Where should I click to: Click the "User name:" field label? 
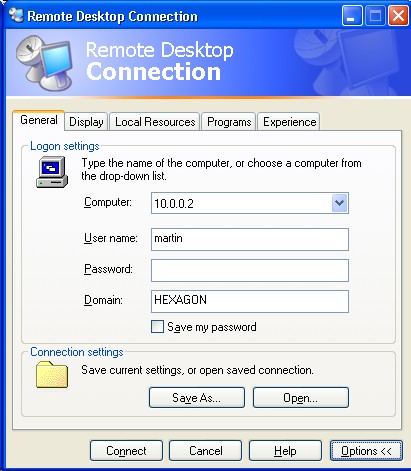click(111, 238)
